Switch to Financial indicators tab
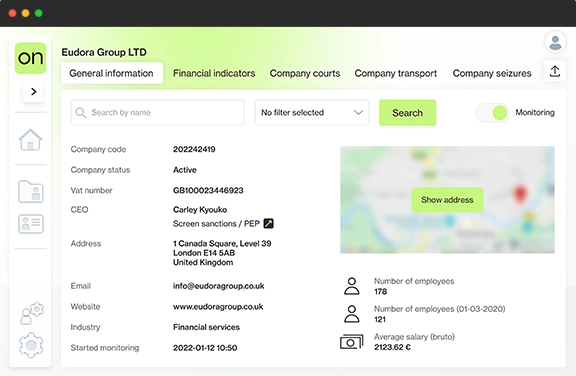576x376 pixels. 214,73
